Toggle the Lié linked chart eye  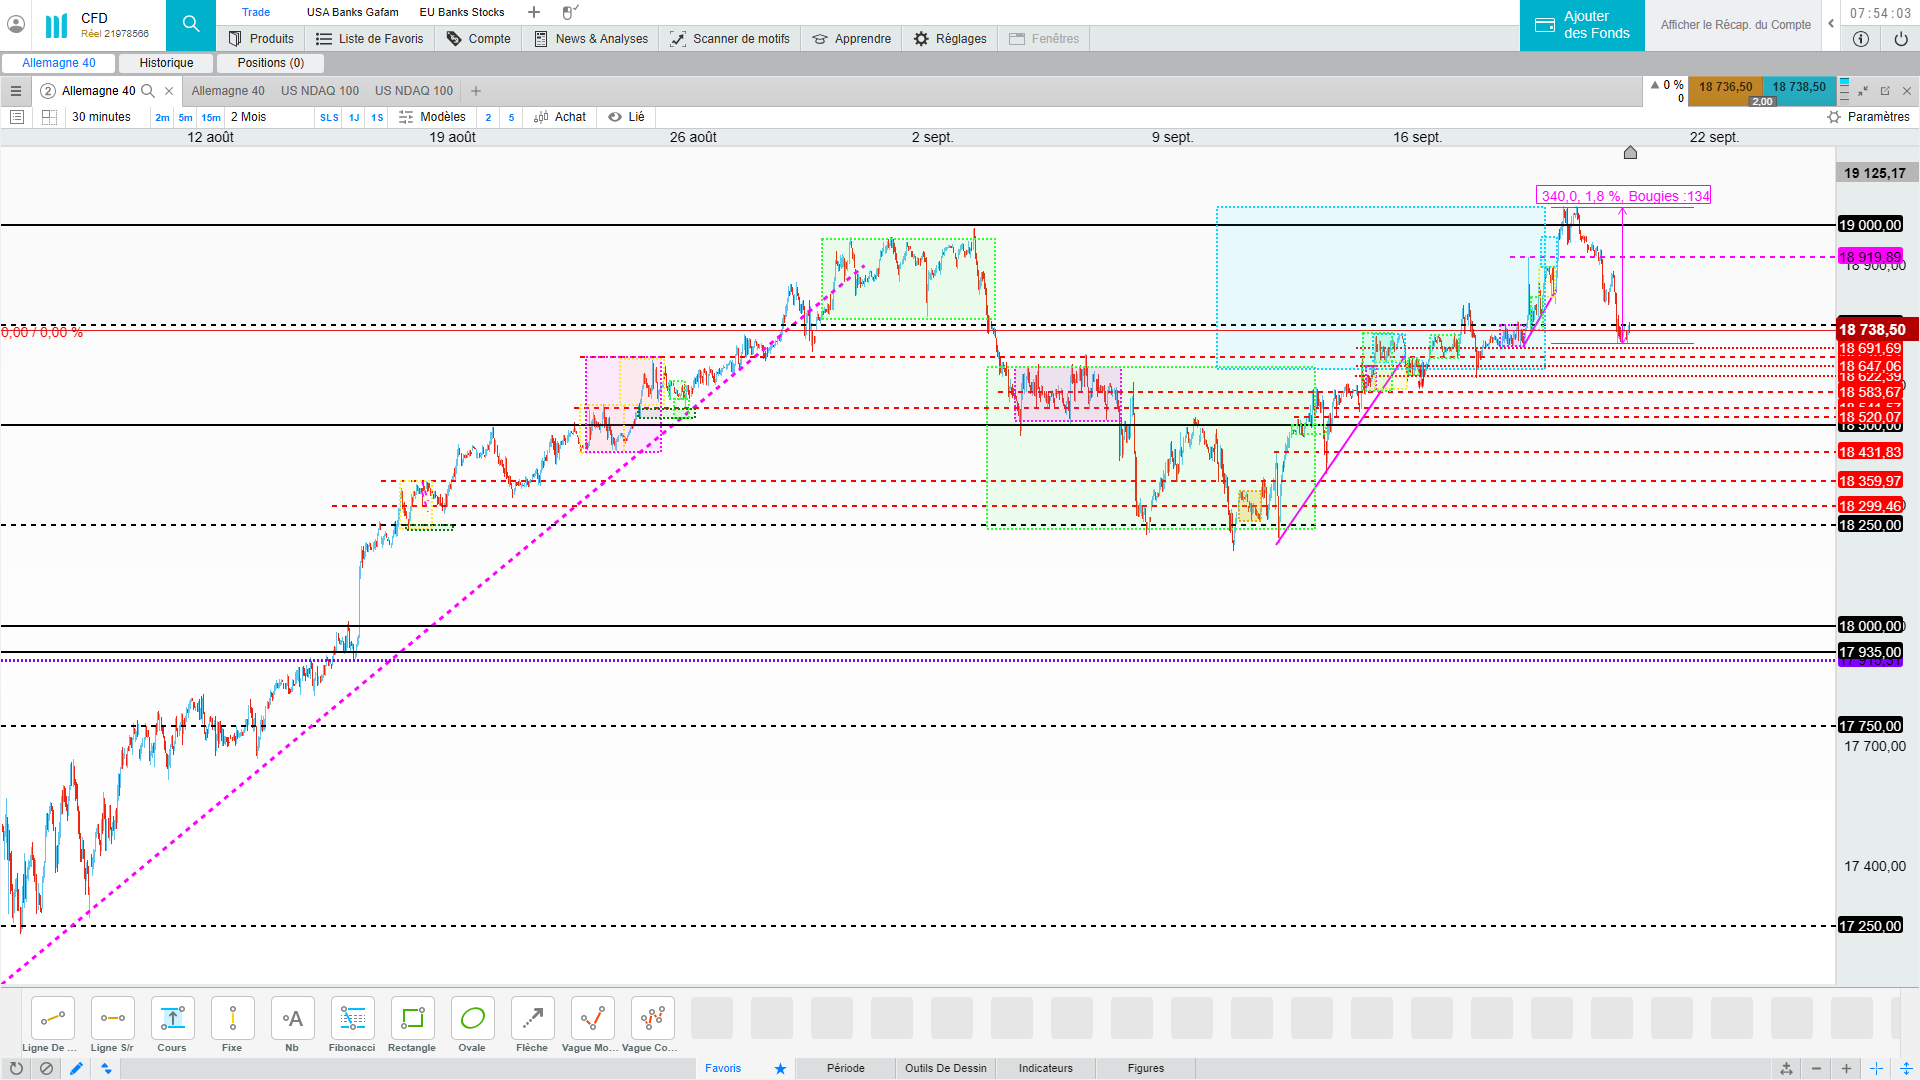tap(627, 117)
